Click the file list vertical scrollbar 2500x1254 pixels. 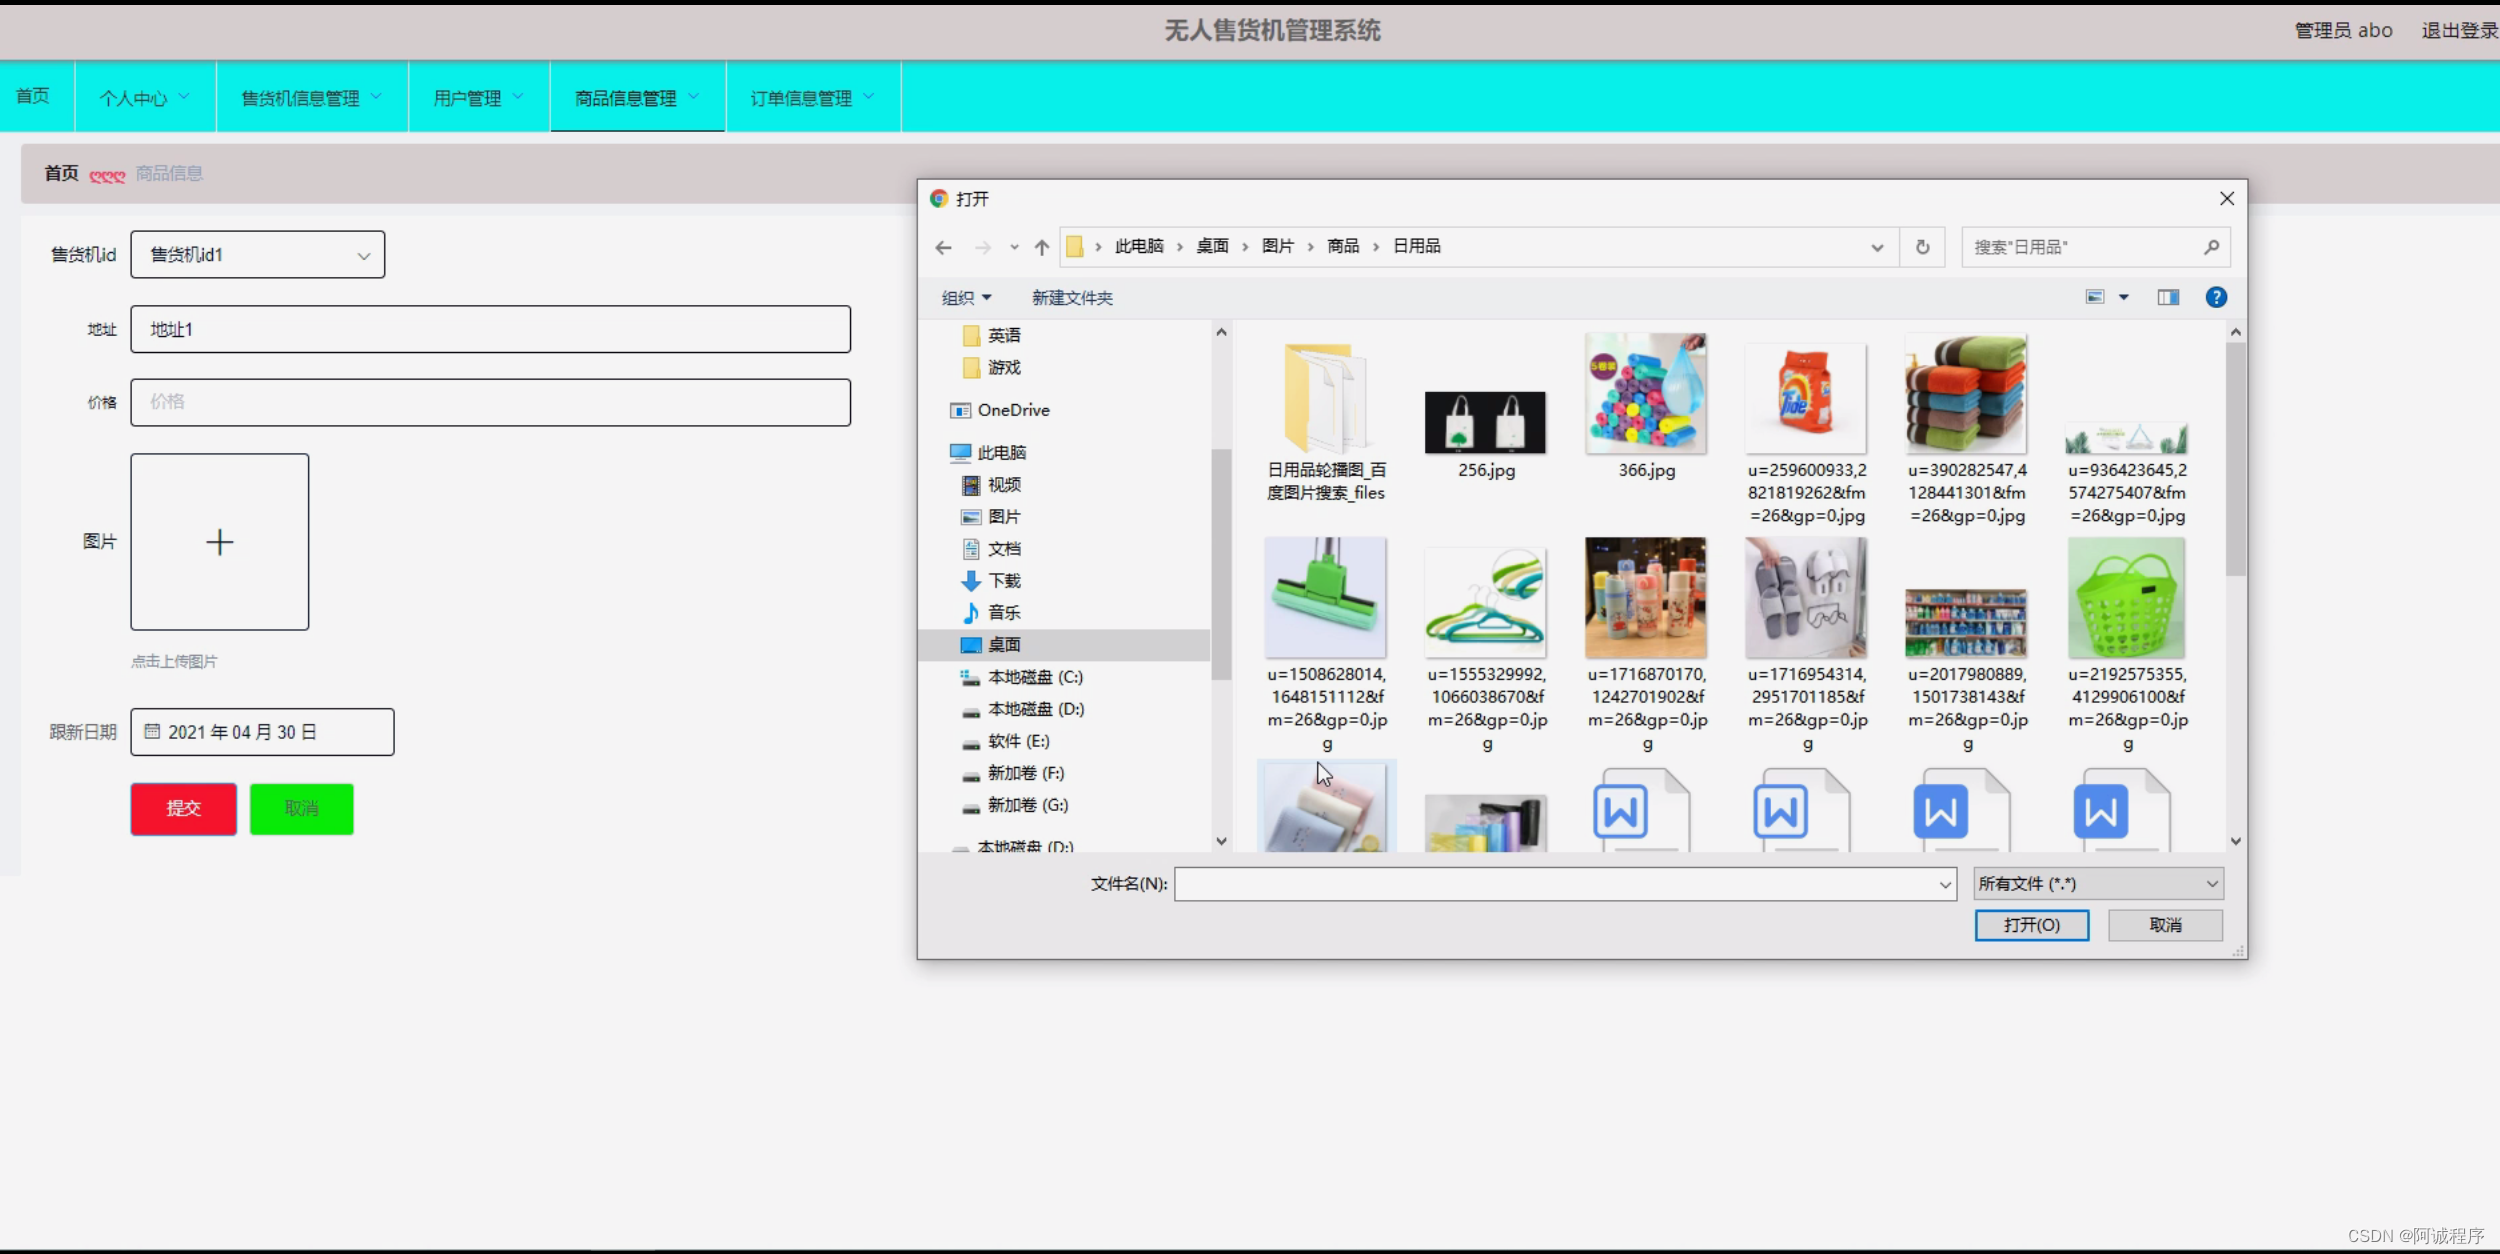2235,459
